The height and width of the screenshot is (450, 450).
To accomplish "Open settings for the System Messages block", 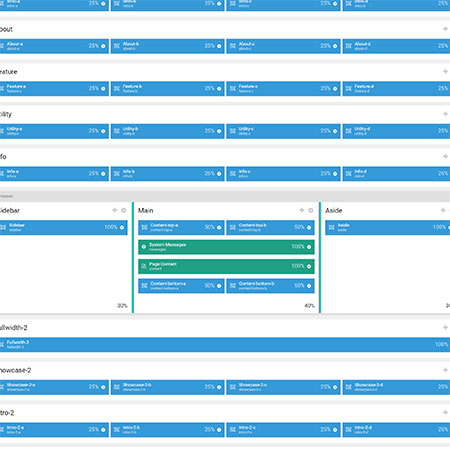I will click(309, 247).
